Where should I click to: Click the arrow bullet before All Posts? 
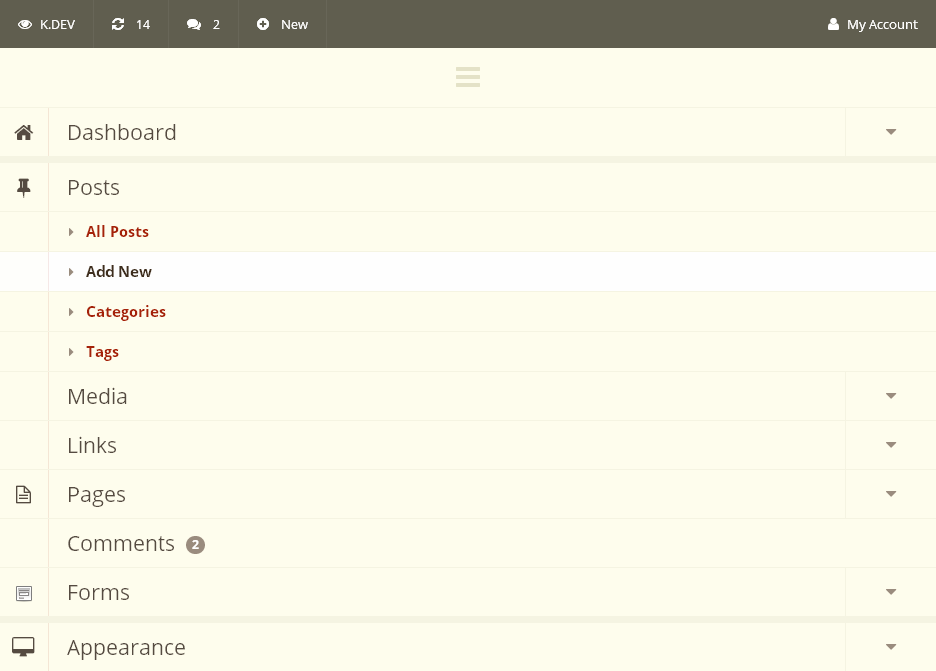click(71, 232)
